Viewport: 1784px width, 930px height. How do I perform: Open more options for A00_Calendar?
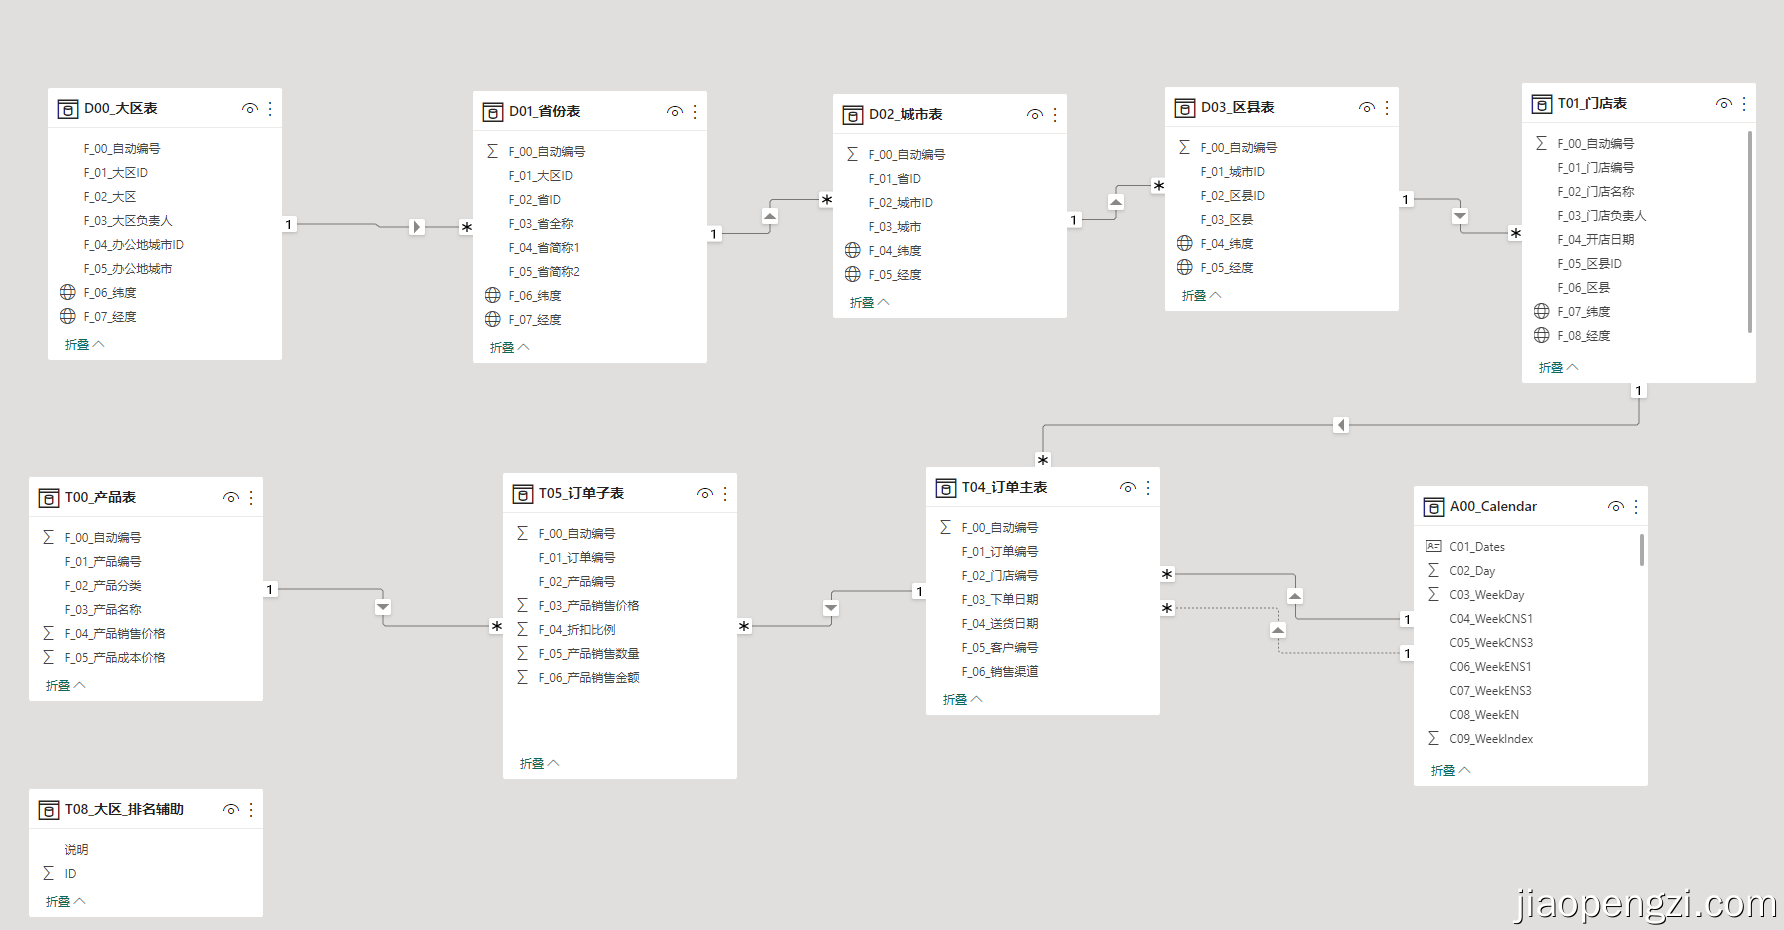point(1636,507)
